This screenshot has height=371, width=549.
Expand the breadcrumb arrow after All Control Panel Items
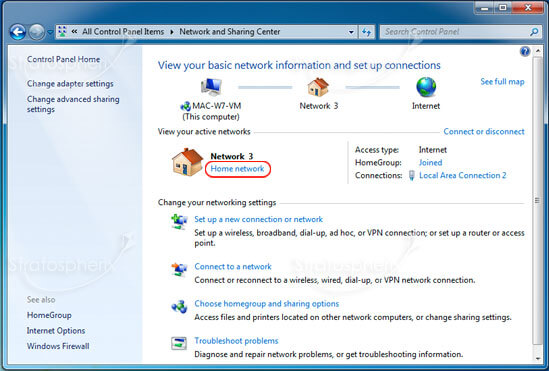172,32
